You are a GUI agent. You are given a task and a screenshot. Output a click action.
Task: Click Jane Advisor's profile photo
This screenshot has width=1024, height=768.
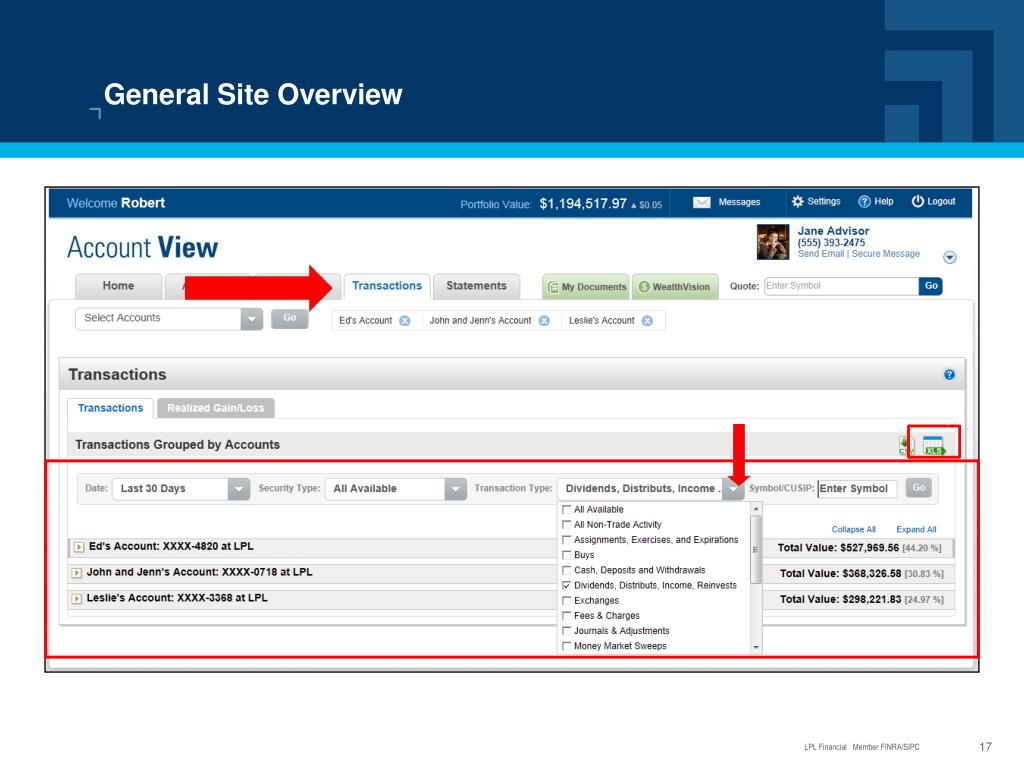773,242
